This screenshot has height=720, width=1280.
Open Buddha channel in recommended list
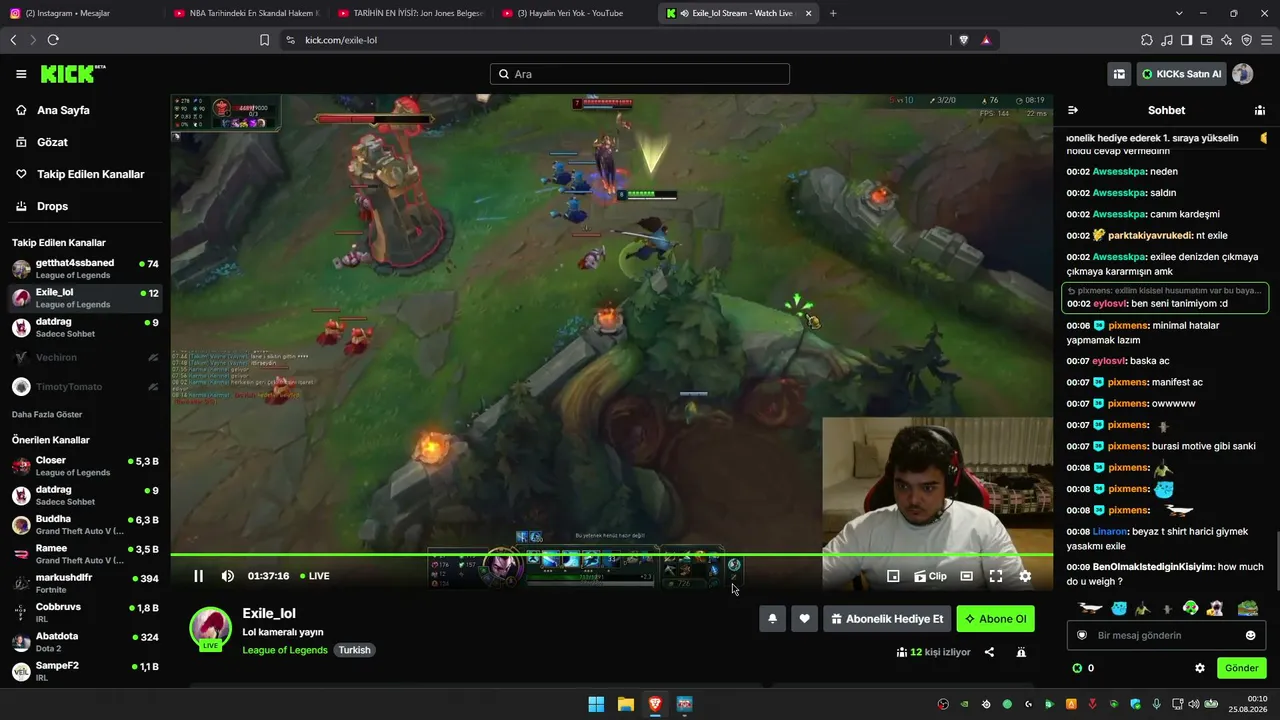[85, 525]
